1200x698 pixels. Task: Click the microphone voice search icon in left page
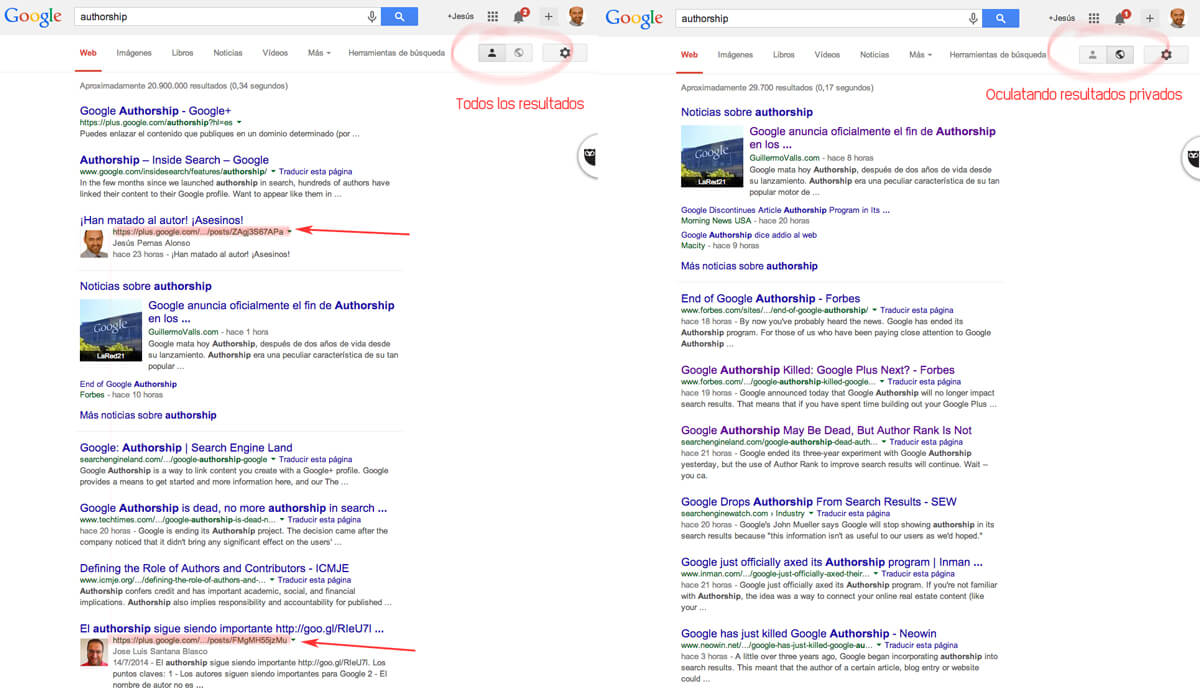point(372,17)
